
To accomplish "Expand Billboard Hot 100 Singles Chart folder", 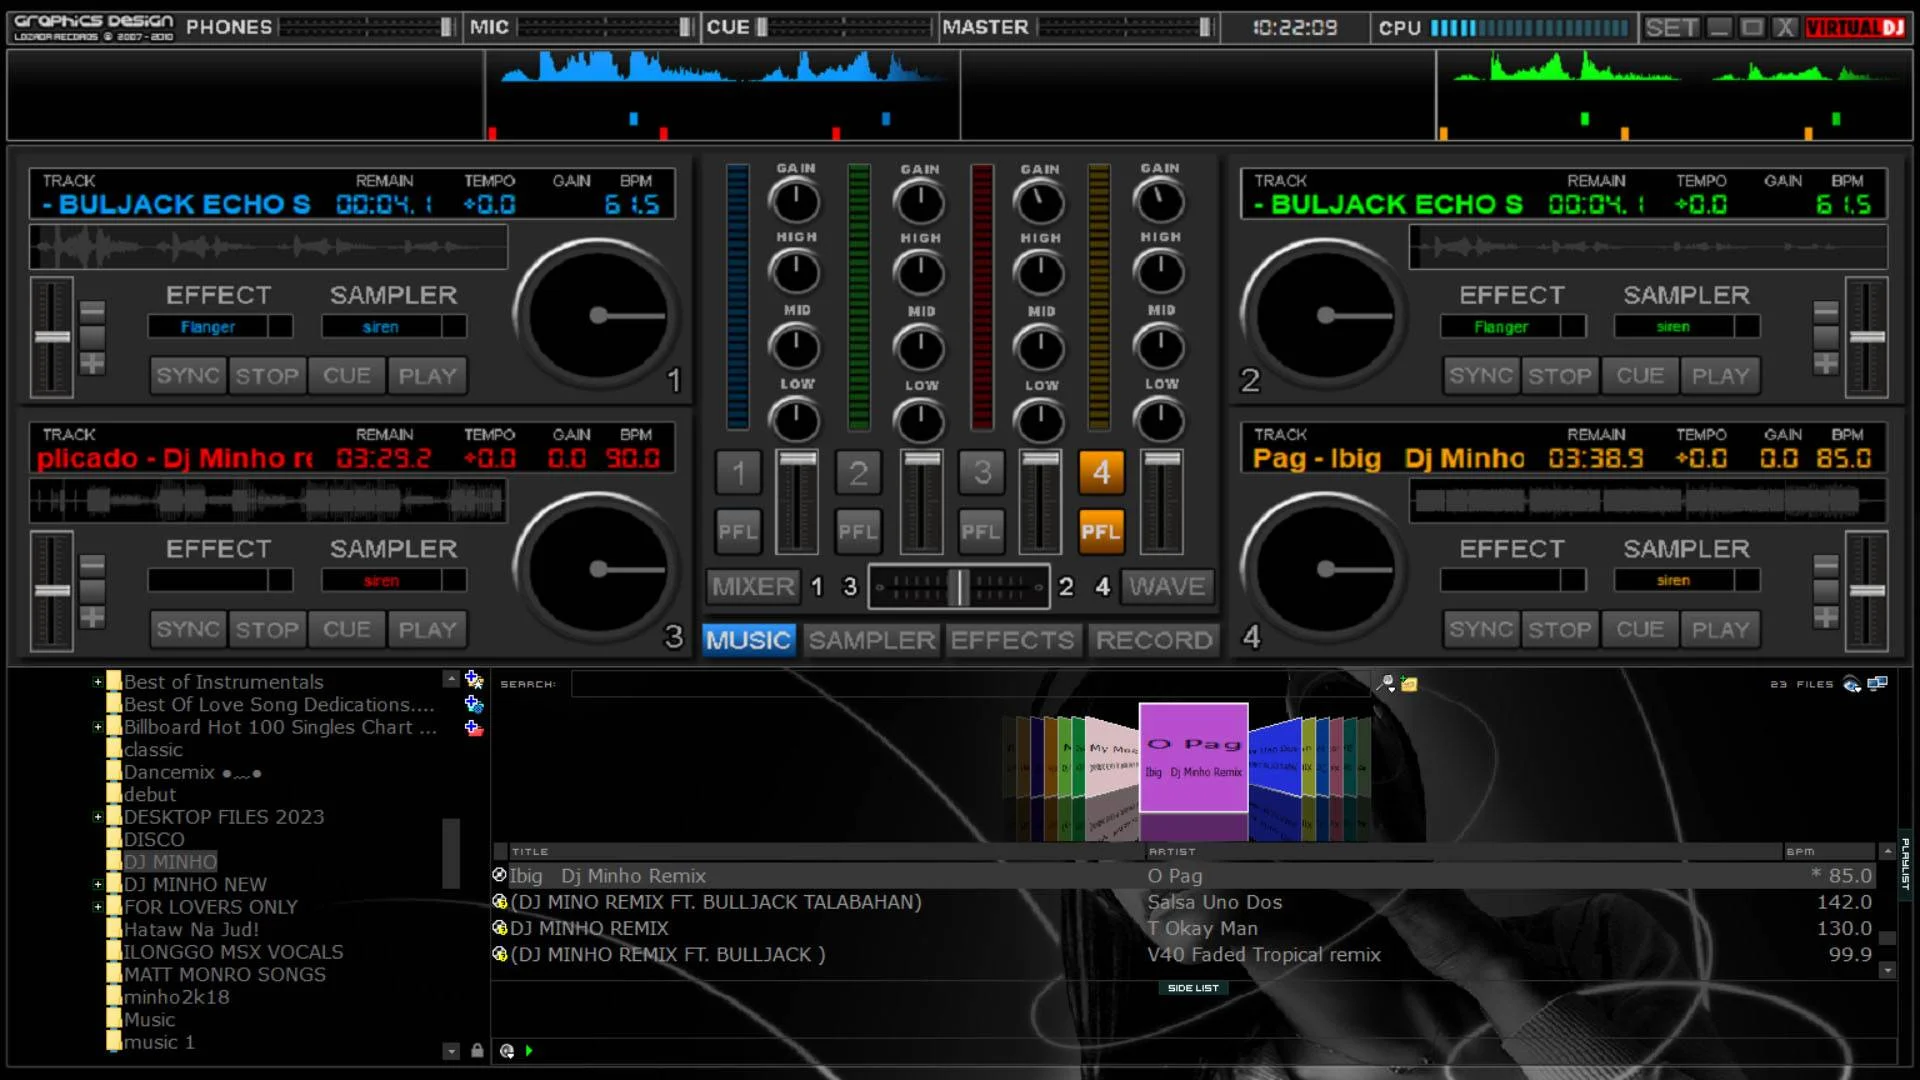I will 97,727.
